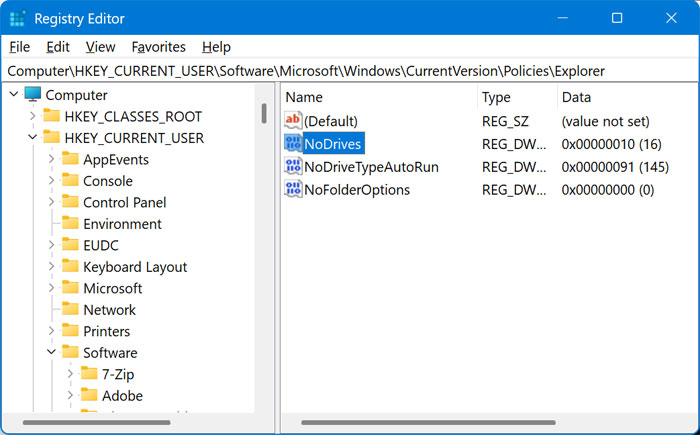The width and height of the screenshot is (700, 435).
Task: Click the Keyboard Layout folder icon
Action: click(x=70, y=266)
